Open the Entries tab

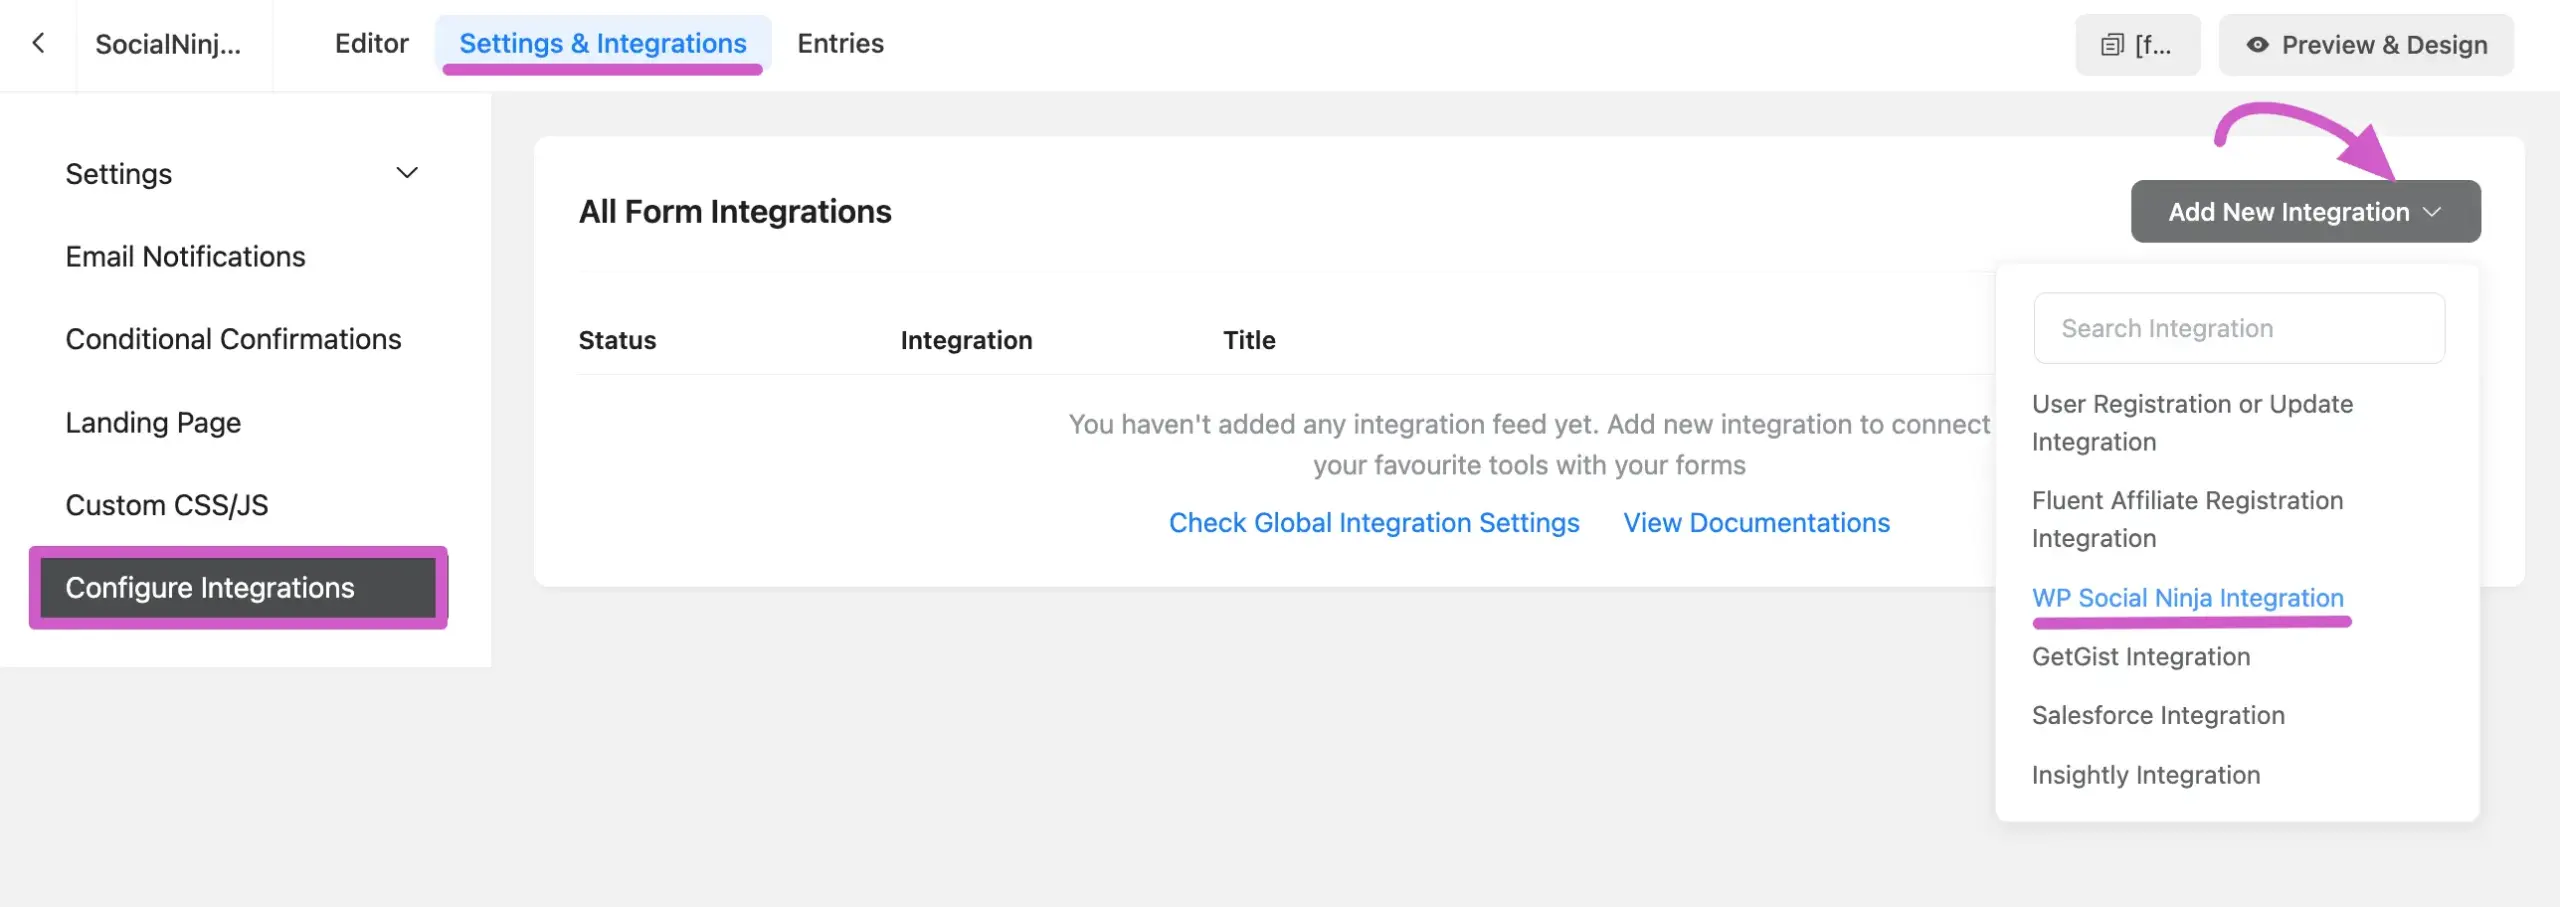(839, 43)
